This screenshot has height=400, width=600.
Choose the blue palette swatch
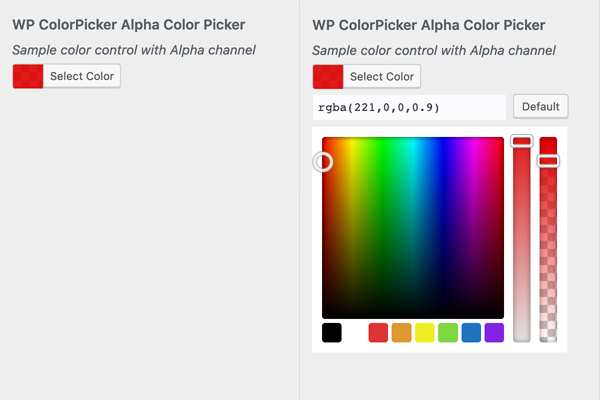coord(471,333)
